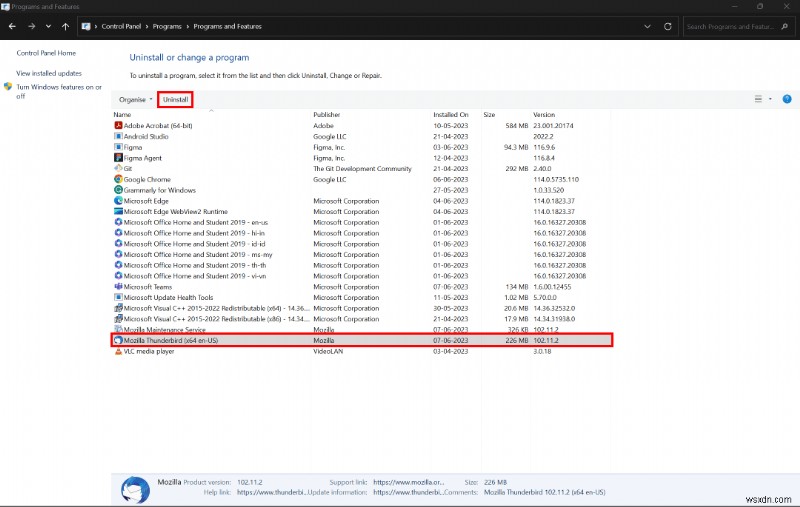Click the Uninstall button
This screenshot has height=507, width=800.
coord(176,99)
